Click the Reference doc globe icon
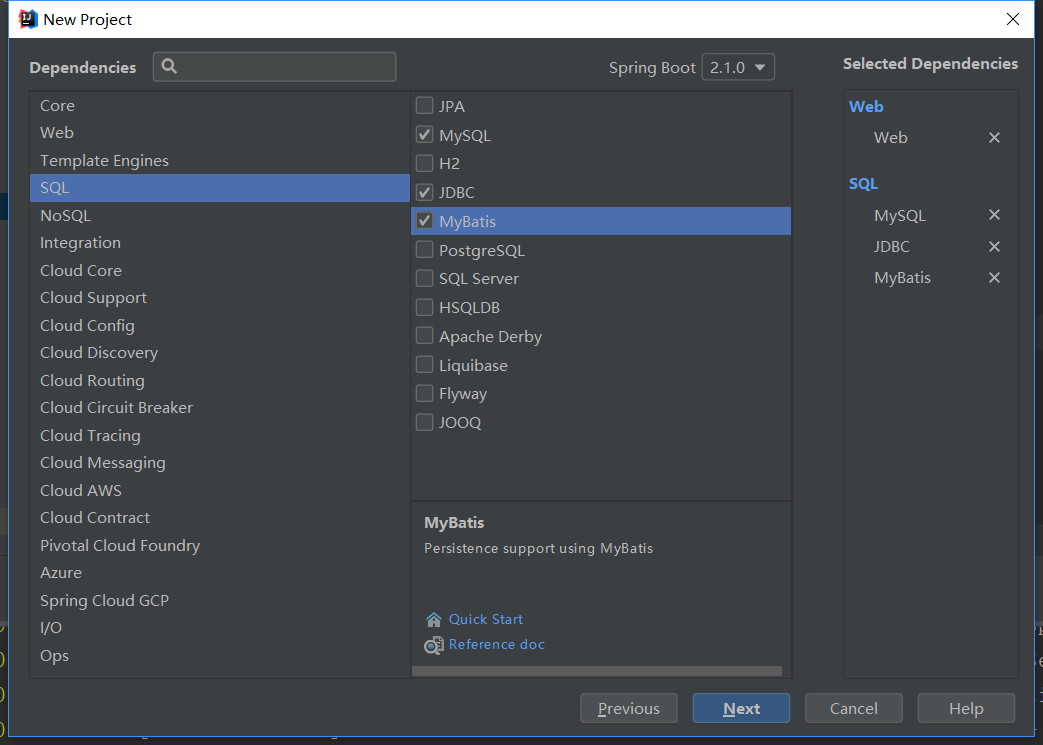1043x745 pixels. point(433,645)
